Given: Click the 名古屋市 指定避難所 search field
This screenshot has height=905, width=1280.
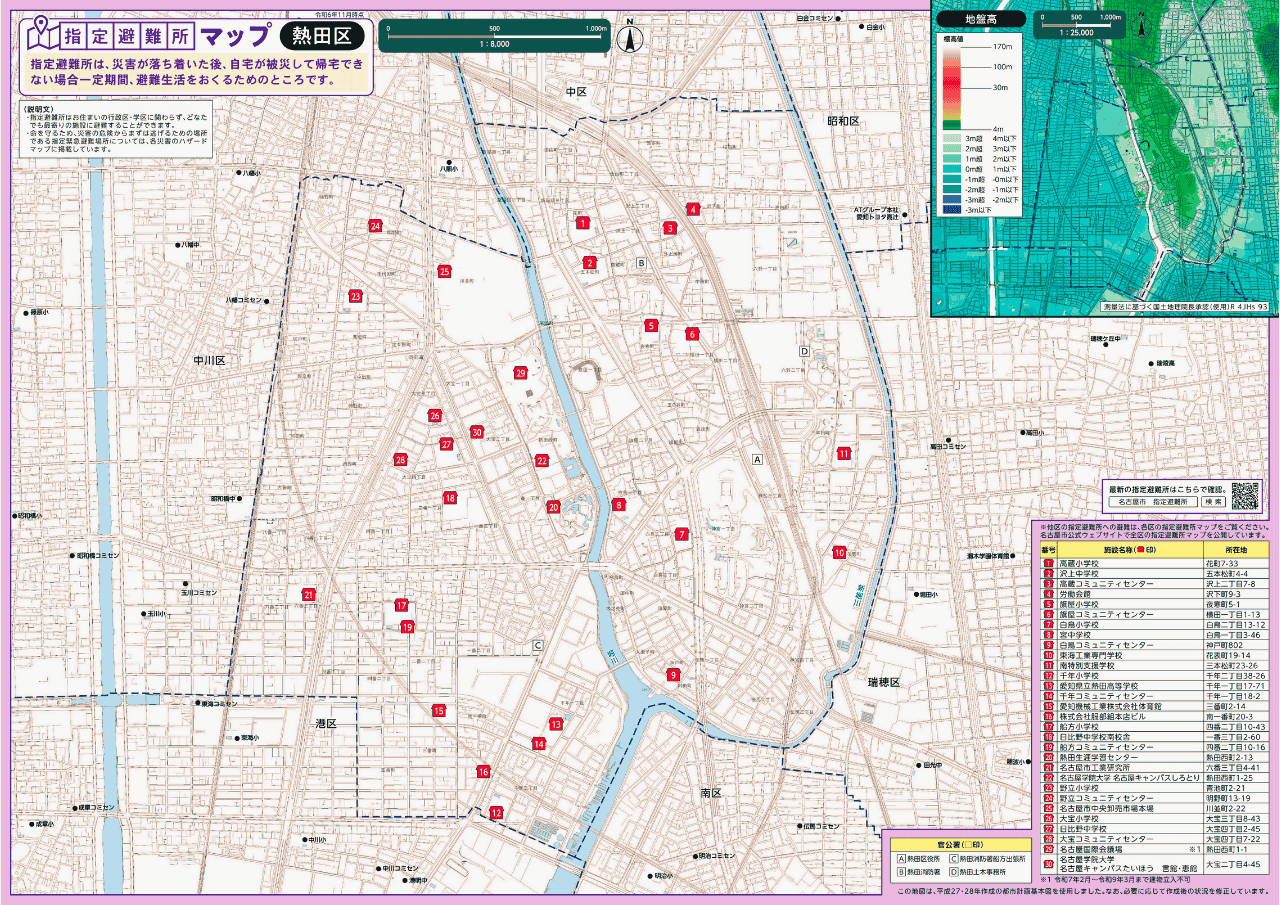Looking at the screenshot, I should [1155, 501].
